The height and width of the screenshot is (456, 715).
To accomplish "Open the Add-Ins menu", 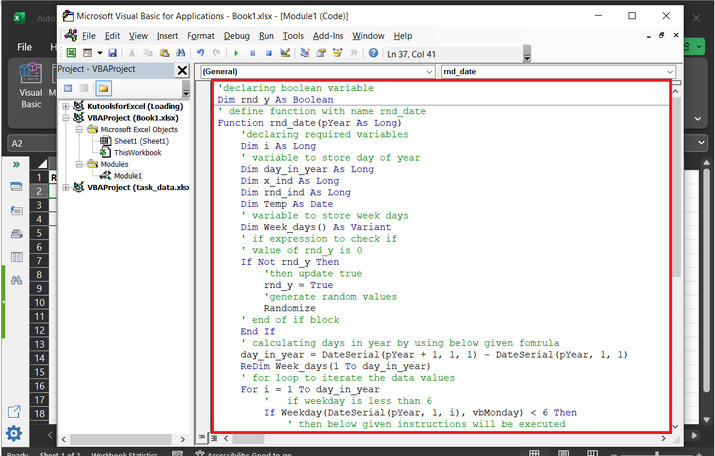I will tap(328, 36).
